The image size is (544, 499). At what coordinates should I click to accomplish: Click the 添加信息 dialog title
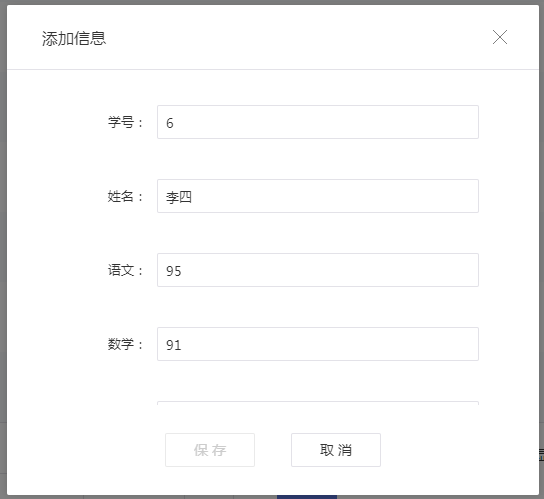pos(74,38)
